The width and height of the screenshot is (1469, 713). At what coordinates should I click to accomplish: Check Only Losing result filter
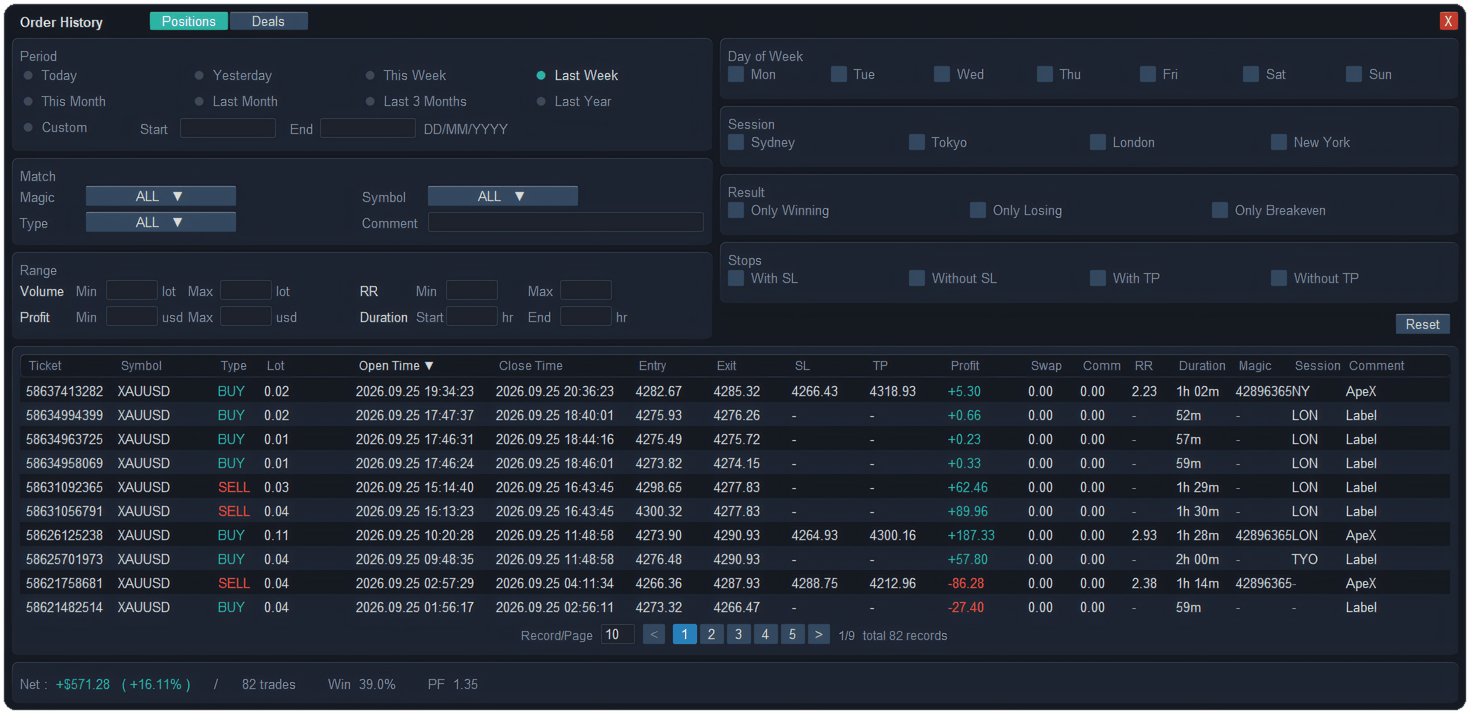click(978, 210)
